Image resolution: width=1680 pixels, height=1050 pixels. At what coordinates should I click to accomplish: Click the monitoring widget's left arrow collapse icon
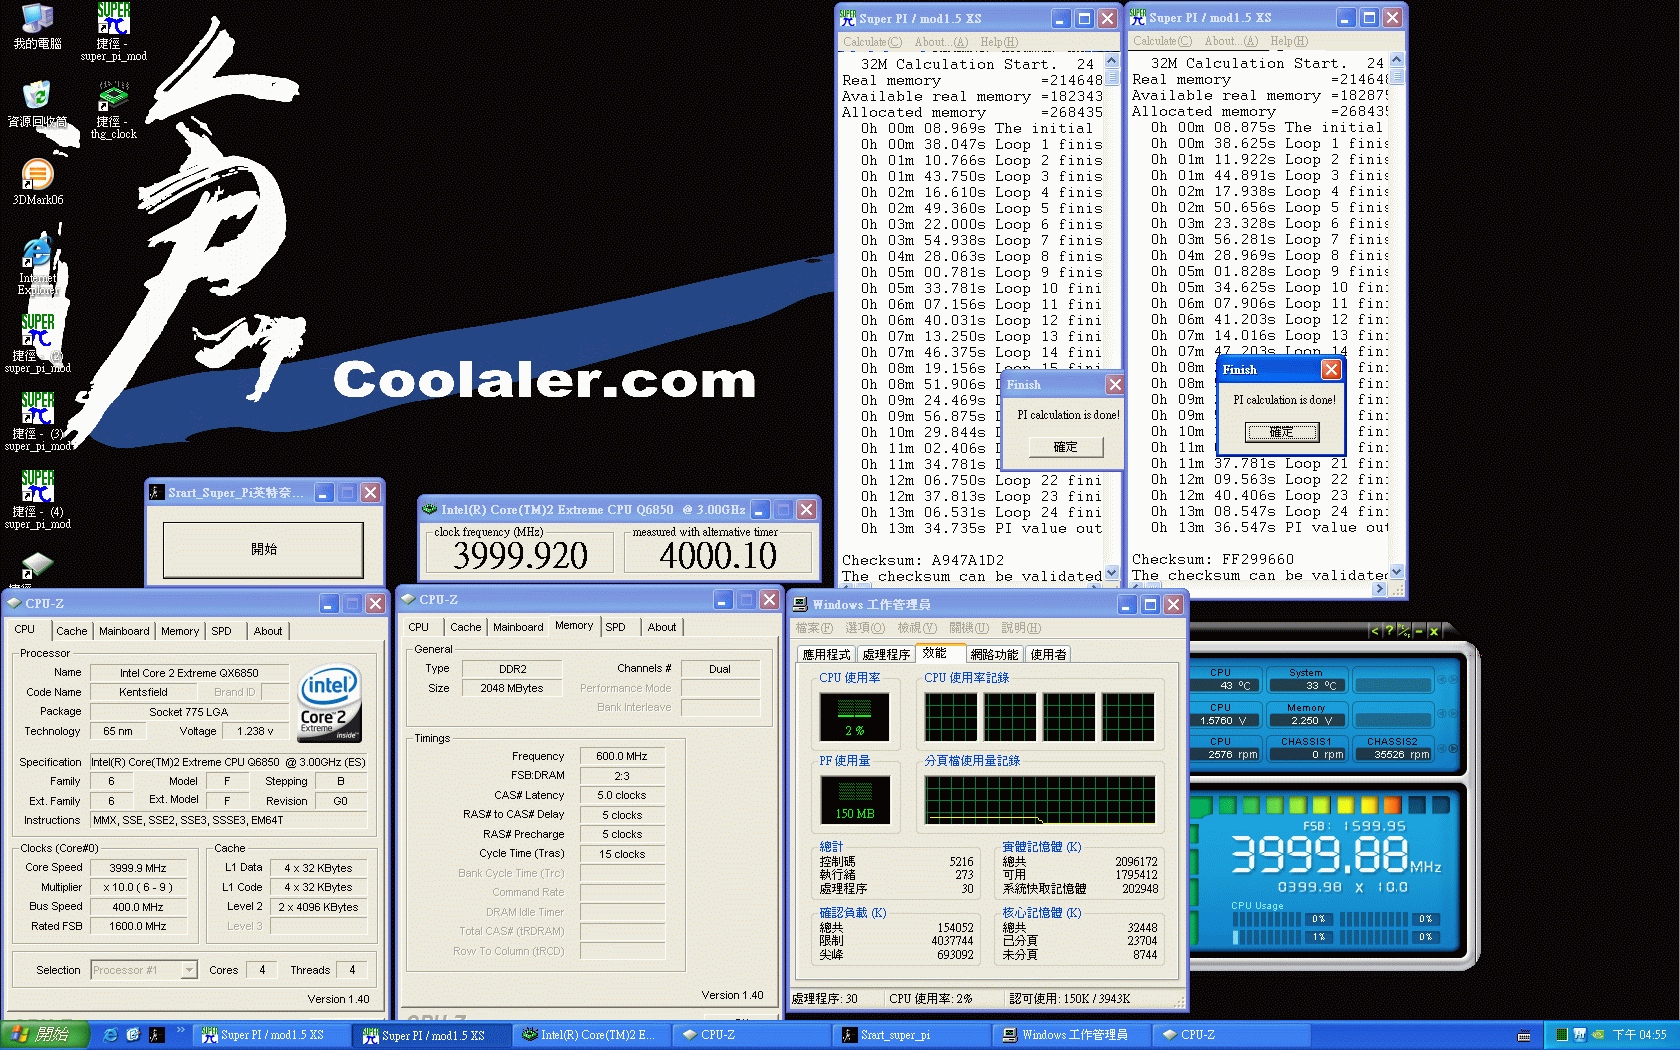tap(1375, 631)
